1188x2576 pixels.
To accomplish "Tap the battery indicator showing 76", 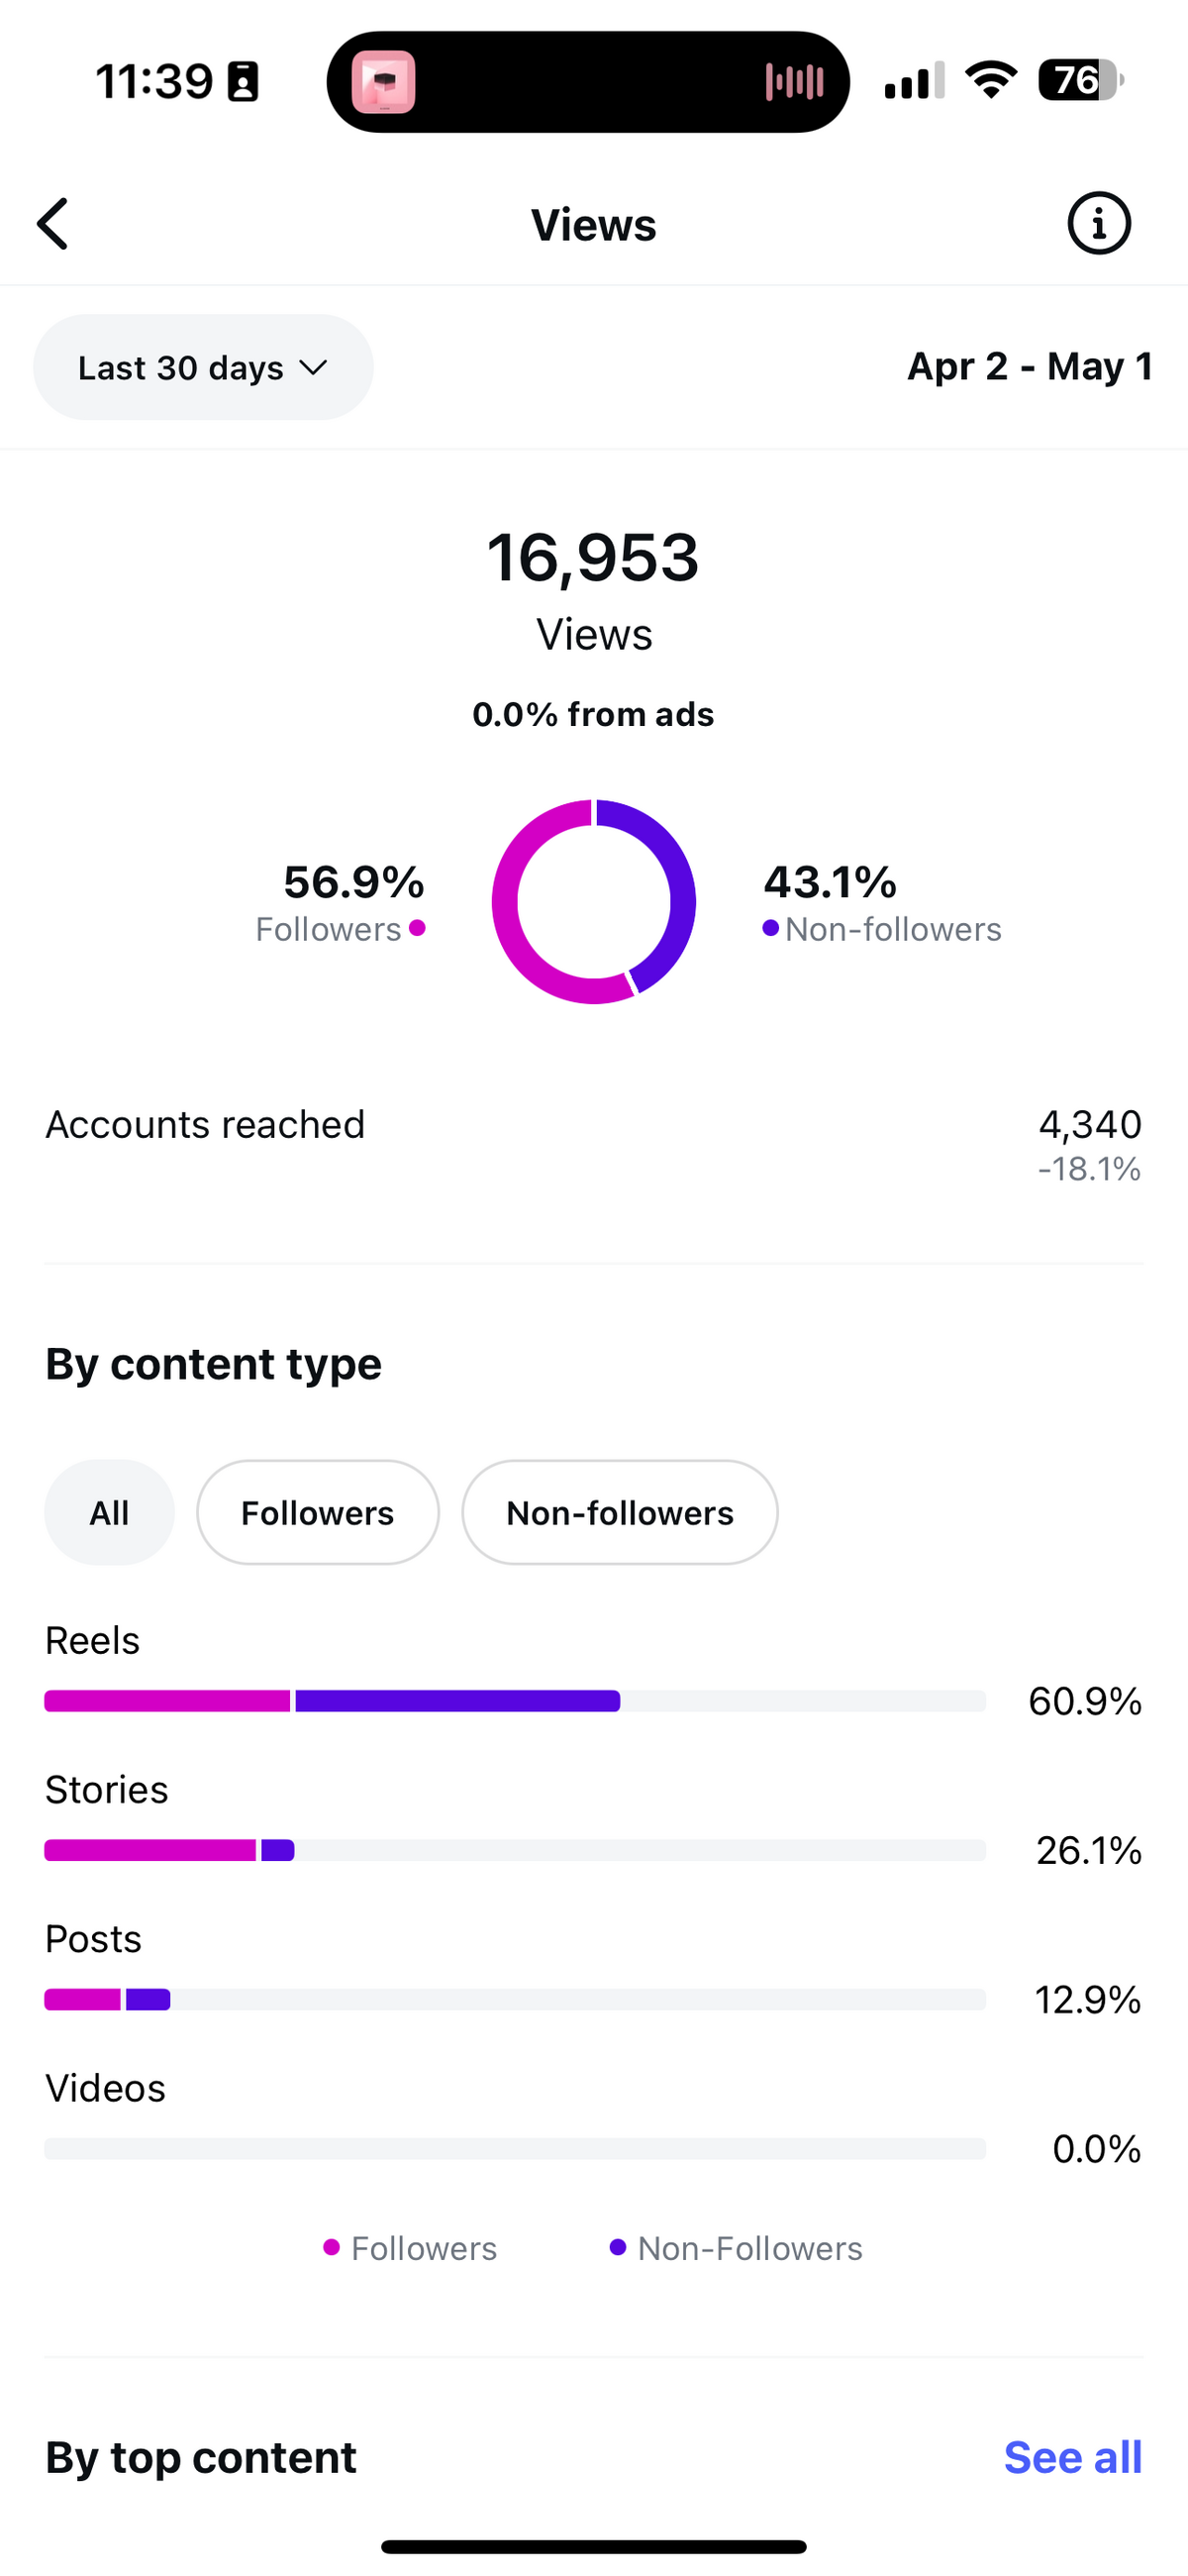I will 1081,80.
